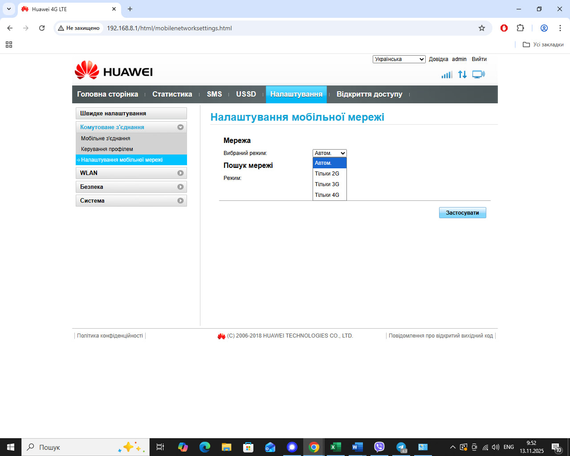The image size is (570, 456).
Task: Select Тільки 3G option
Action: (x=329, y=184)
